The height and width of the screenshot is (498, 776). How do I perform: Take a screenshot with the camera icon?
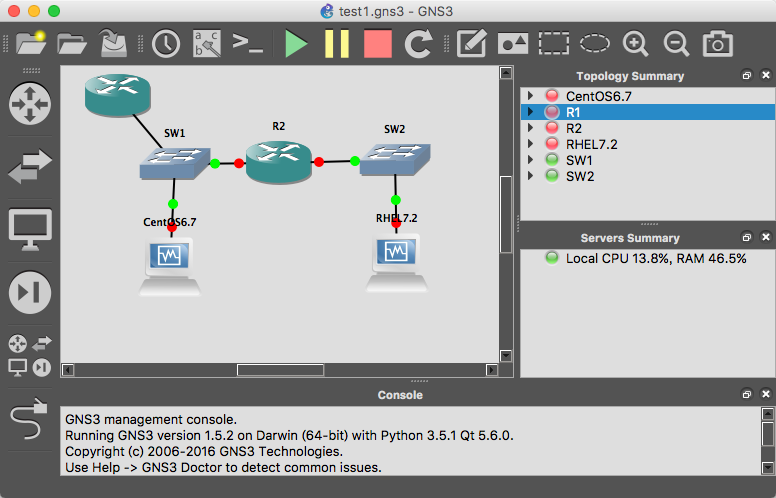[718, 44]
